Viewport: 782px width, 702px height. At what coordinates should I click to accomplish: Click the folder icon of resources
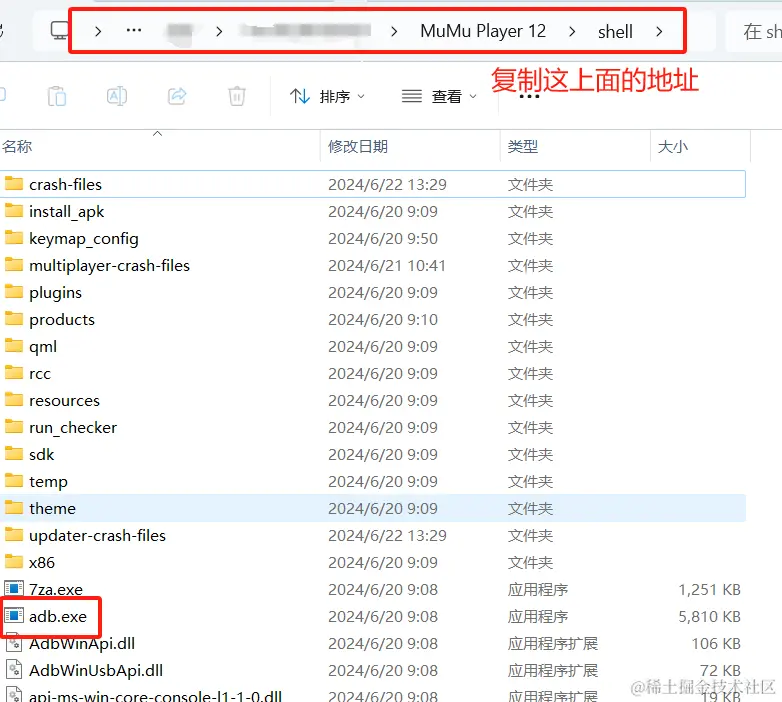(14, 399)
